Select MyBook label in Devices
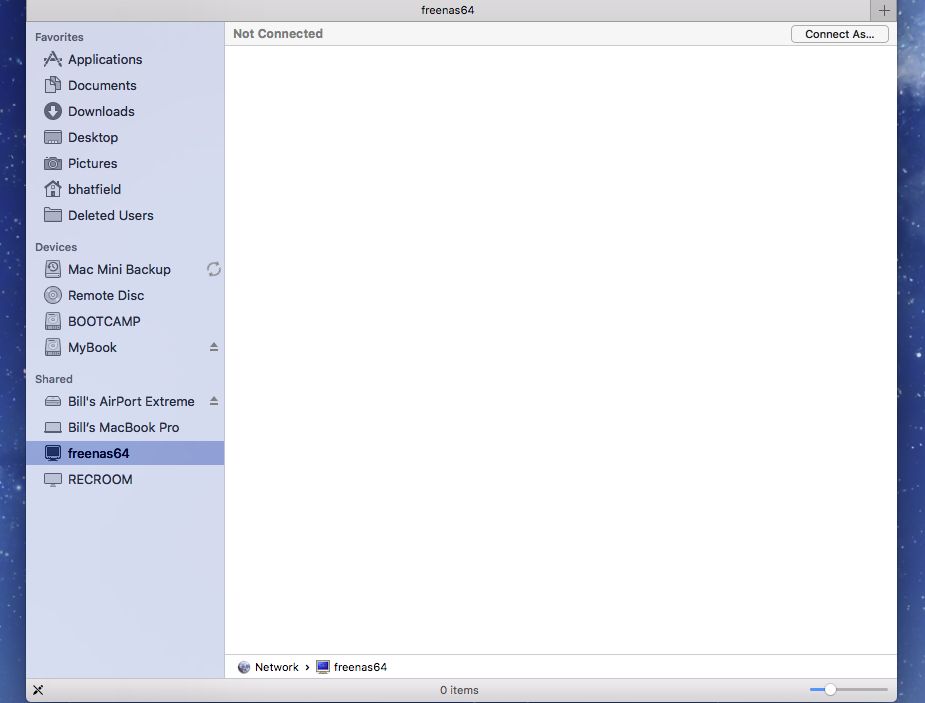The width and height of the screenshot is (925, 703). click(92, 347)
